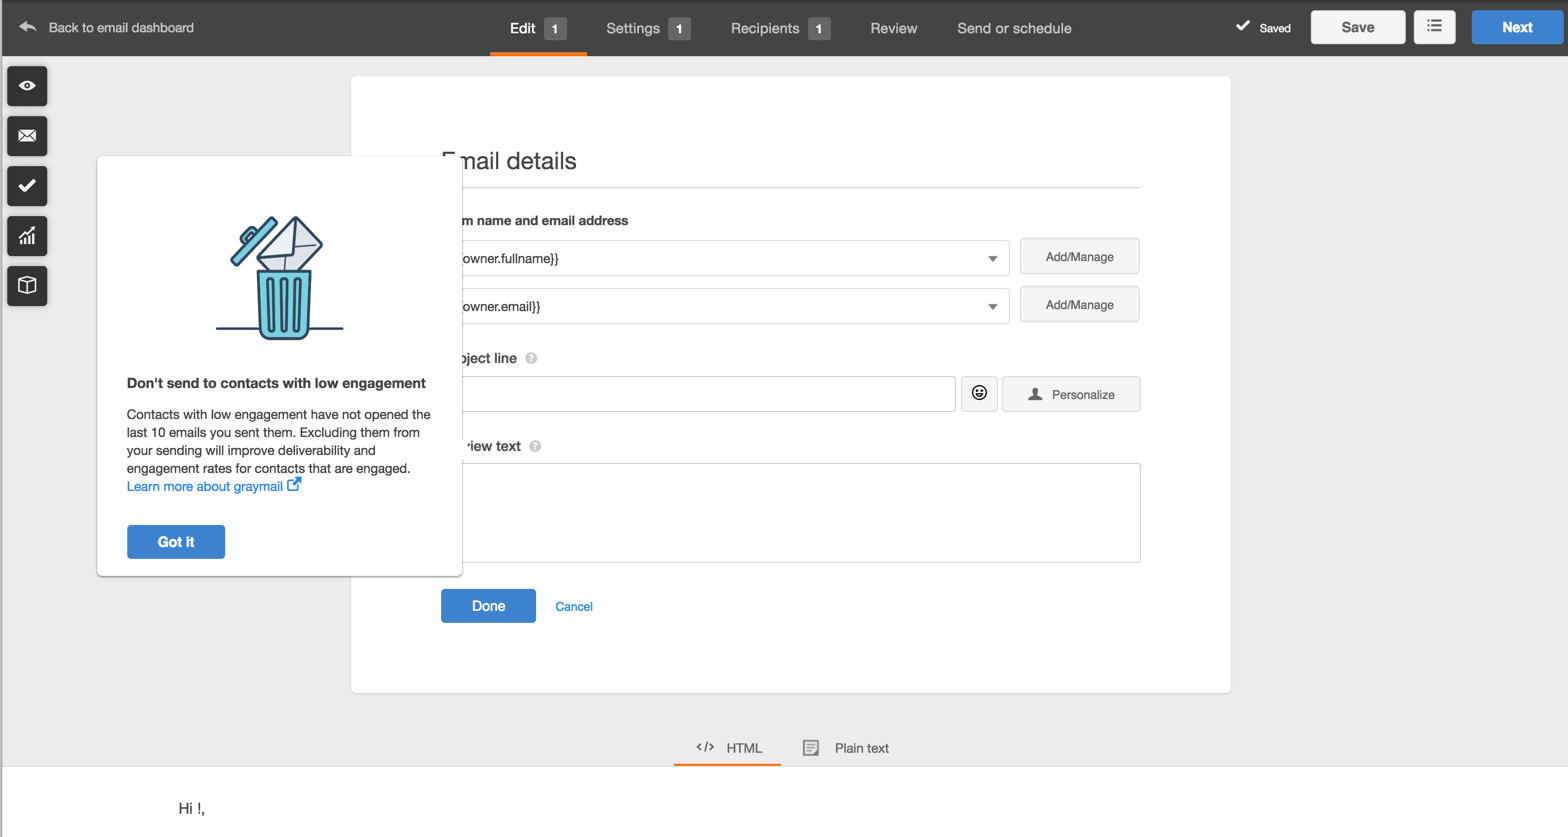The height and width of the screenshot is (837, 1568).
Task: Click the preview text help question mark
Action: coord(535,446)
